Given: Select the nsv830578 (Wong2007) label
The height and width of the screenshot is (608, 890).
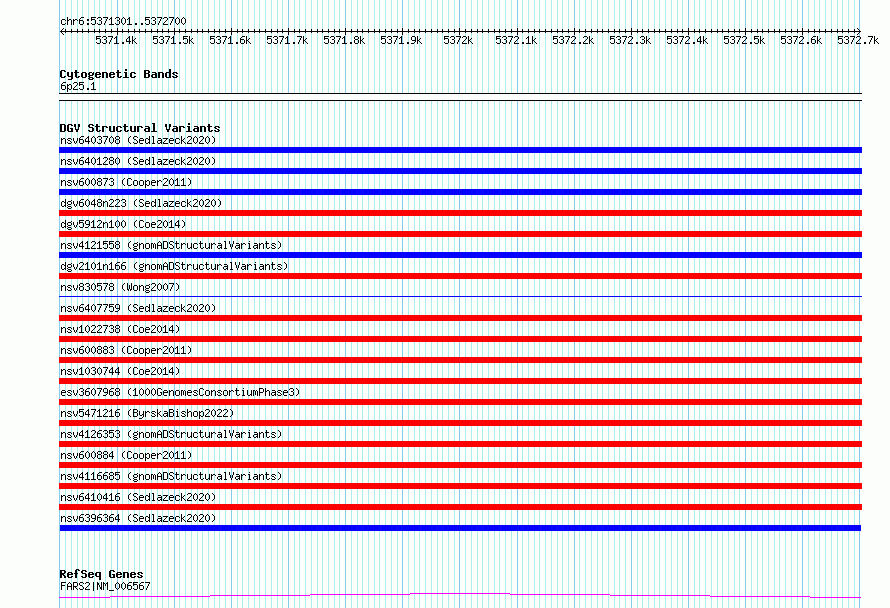Looking at the screenshot, I should [120, 287].
